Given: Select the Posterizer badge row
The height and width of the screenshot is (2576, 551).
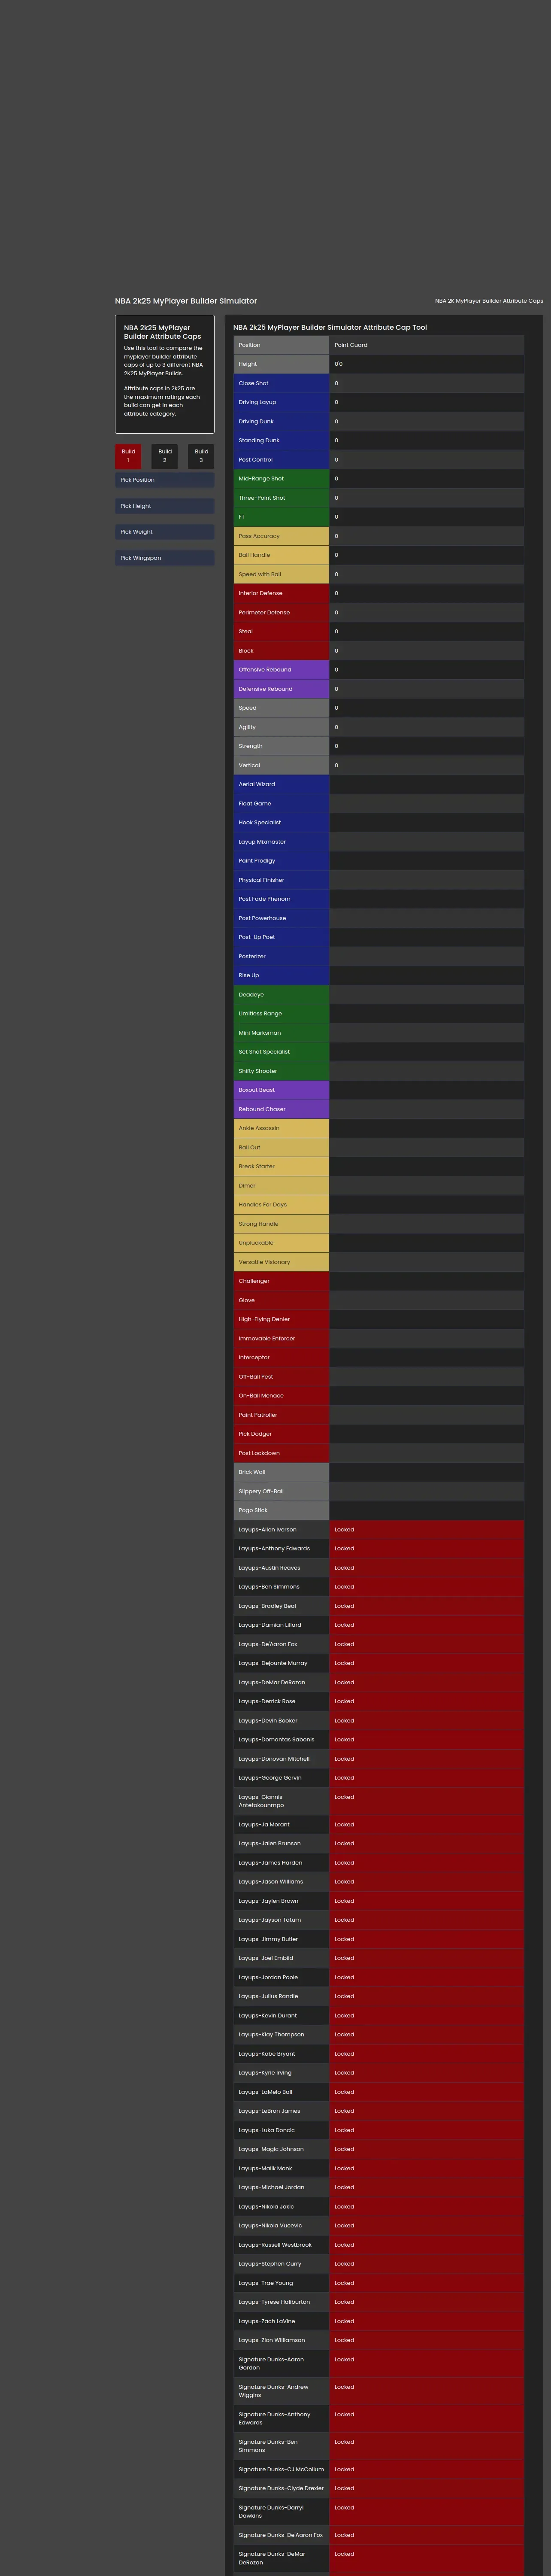Looking at the screenshot, I should (379, 956).
